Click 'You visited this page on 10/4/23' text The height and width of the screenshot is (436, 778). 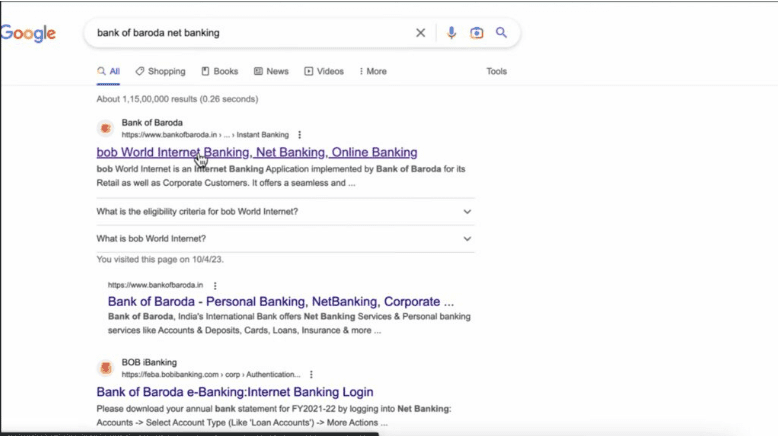click(x=160, y=259)
